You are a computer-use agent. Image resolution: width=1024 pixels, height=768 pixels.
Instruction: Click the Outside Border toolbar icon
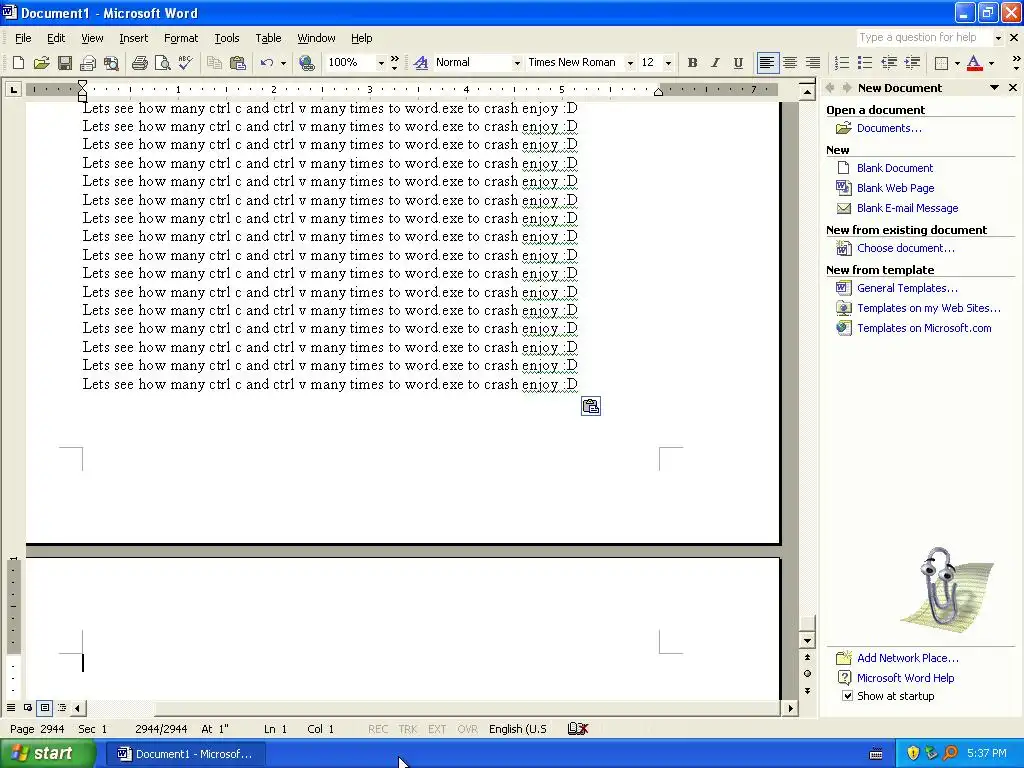941,63
